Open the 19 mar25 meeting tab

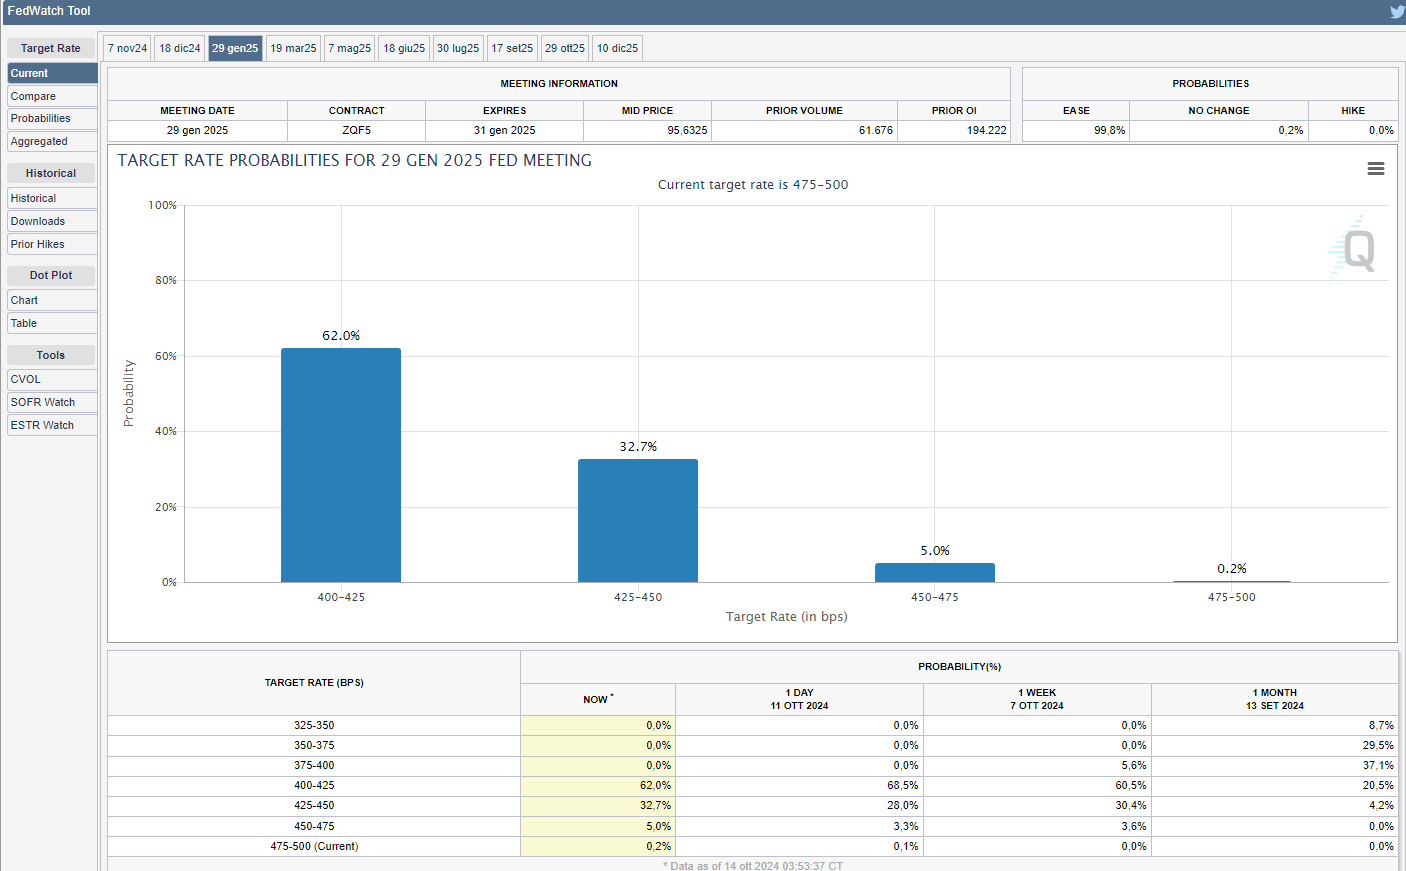click(293, 48)
